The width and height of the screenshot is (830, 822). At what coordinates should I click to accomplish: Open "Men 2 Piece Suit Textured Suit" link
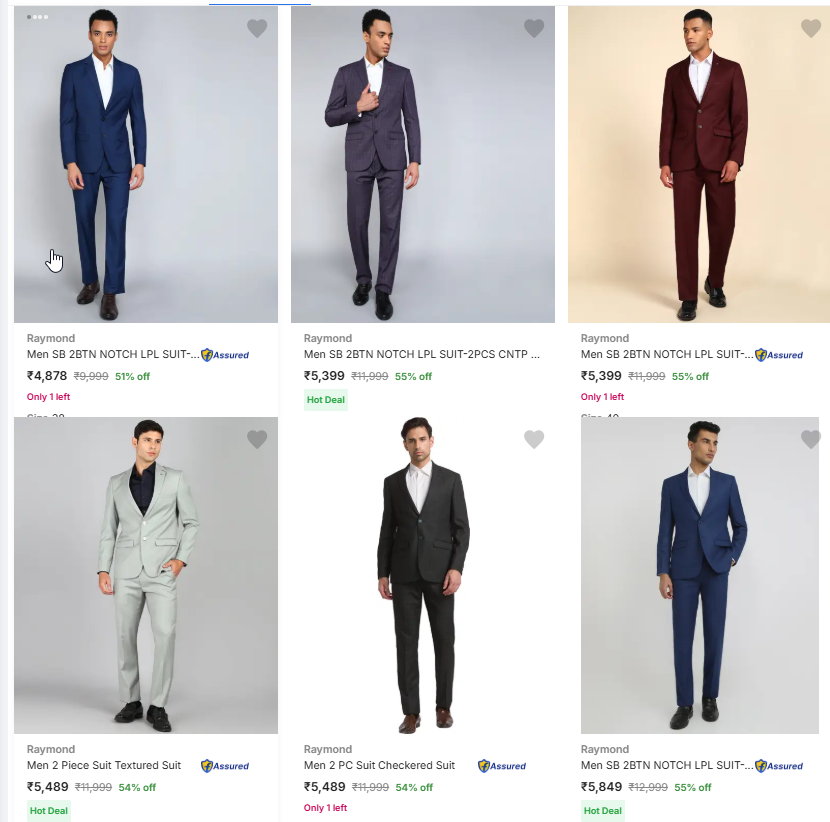(104, 765)
